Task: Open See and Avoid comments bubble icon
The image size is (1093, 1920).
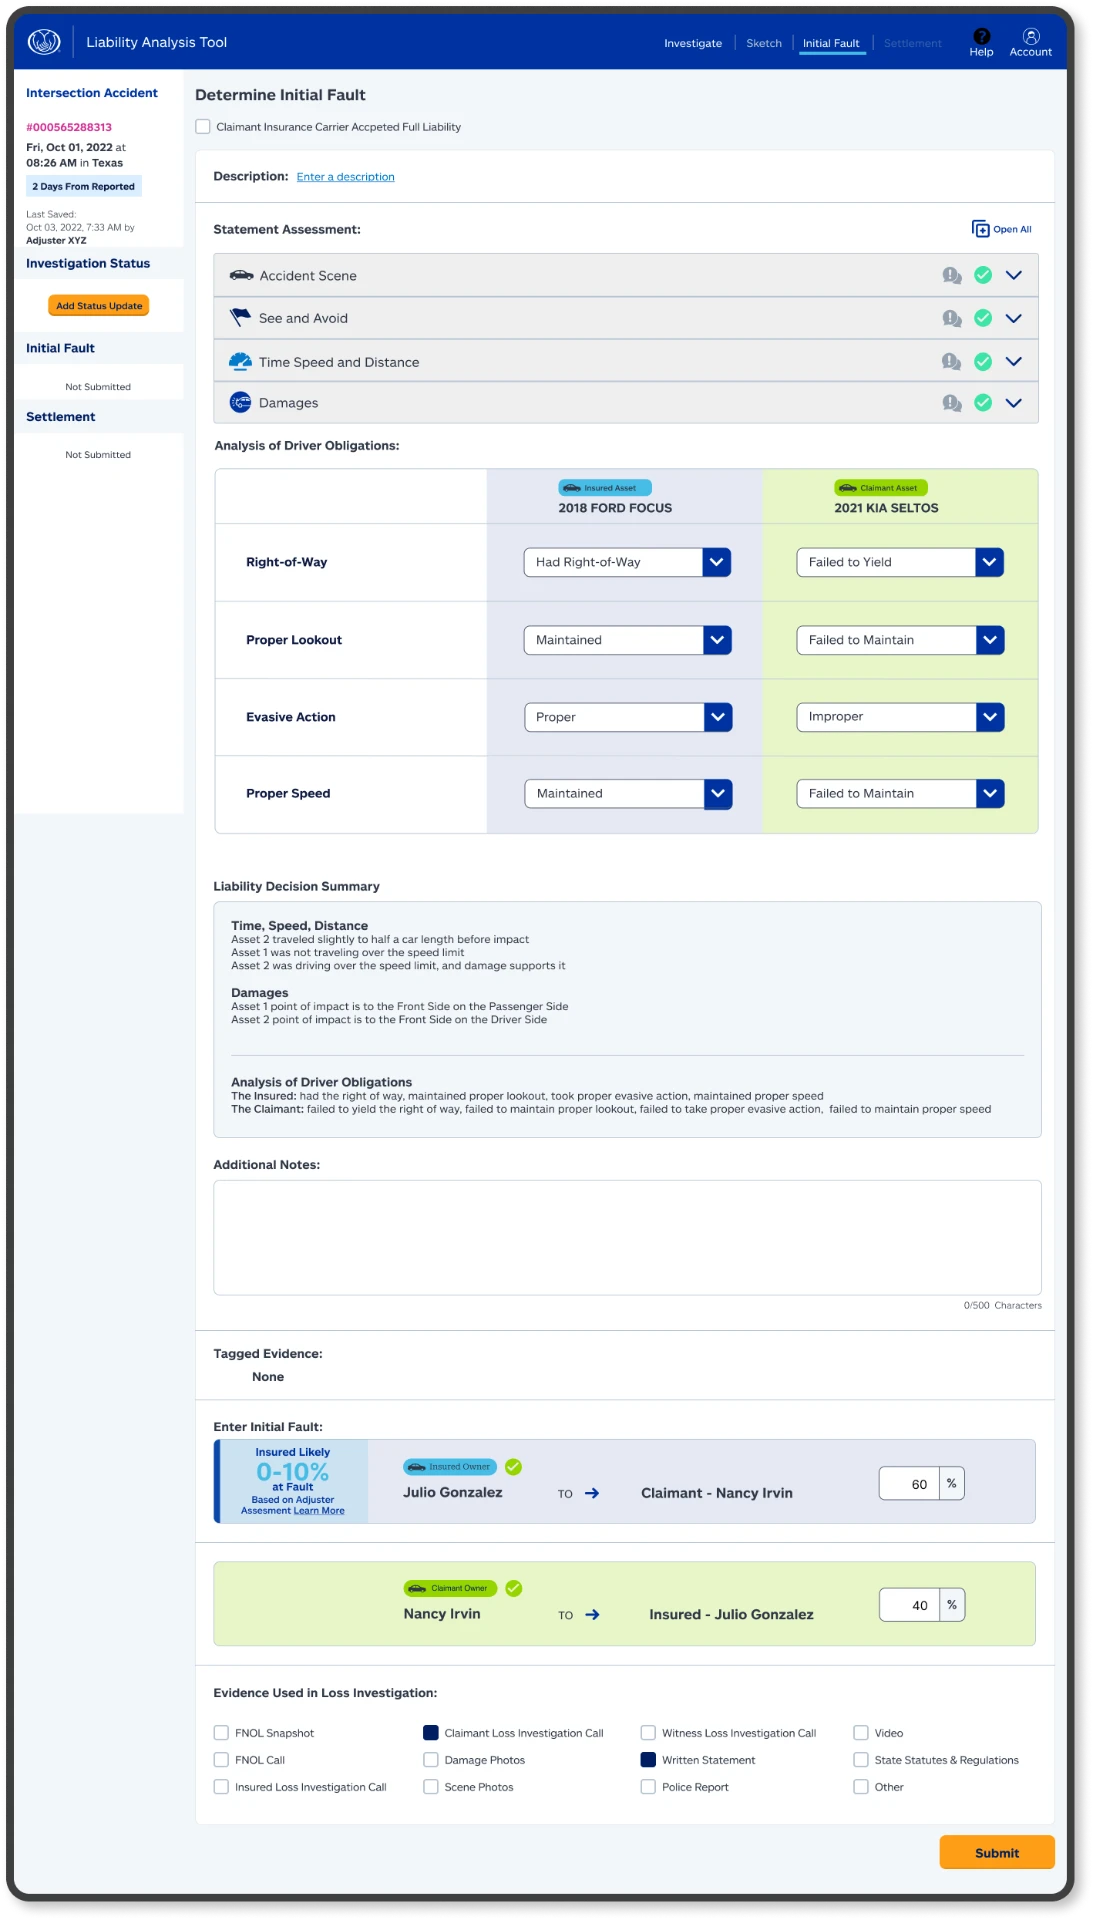Action: coord(952,318)
